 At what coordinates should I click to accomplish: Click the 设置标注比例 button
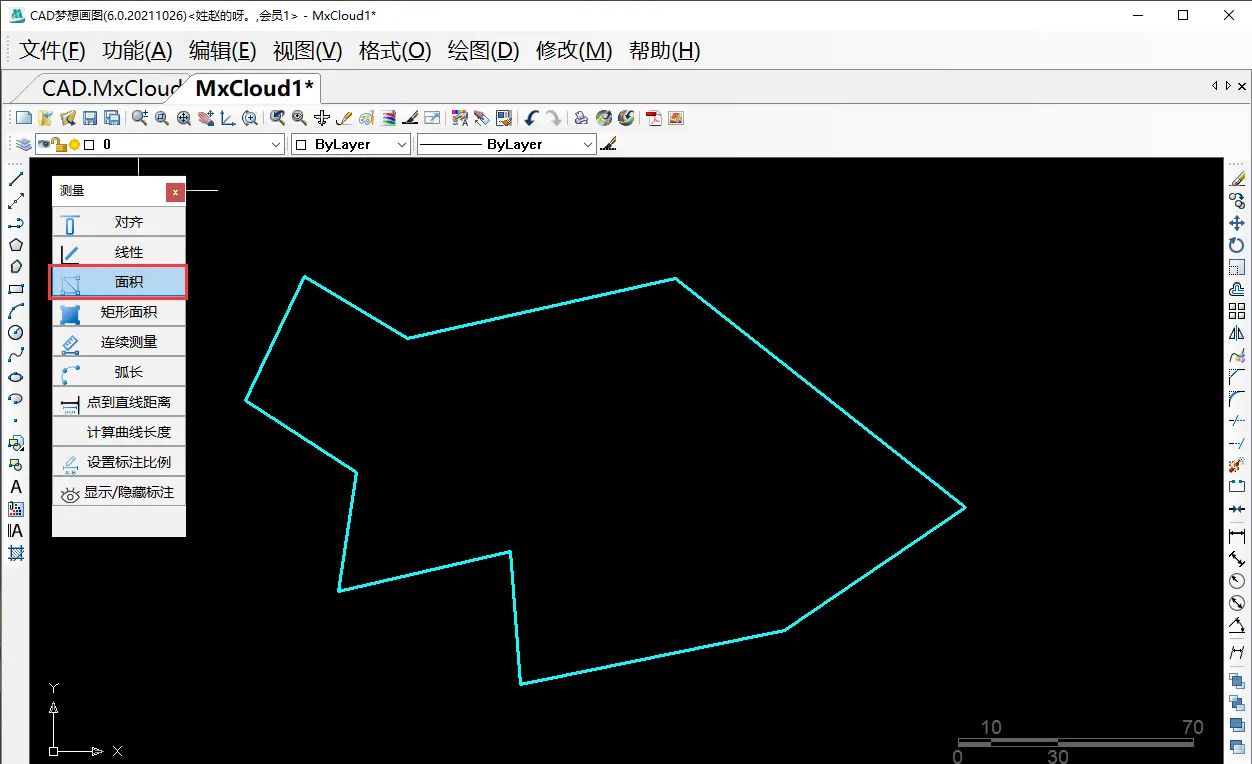(x=119, y=462)
